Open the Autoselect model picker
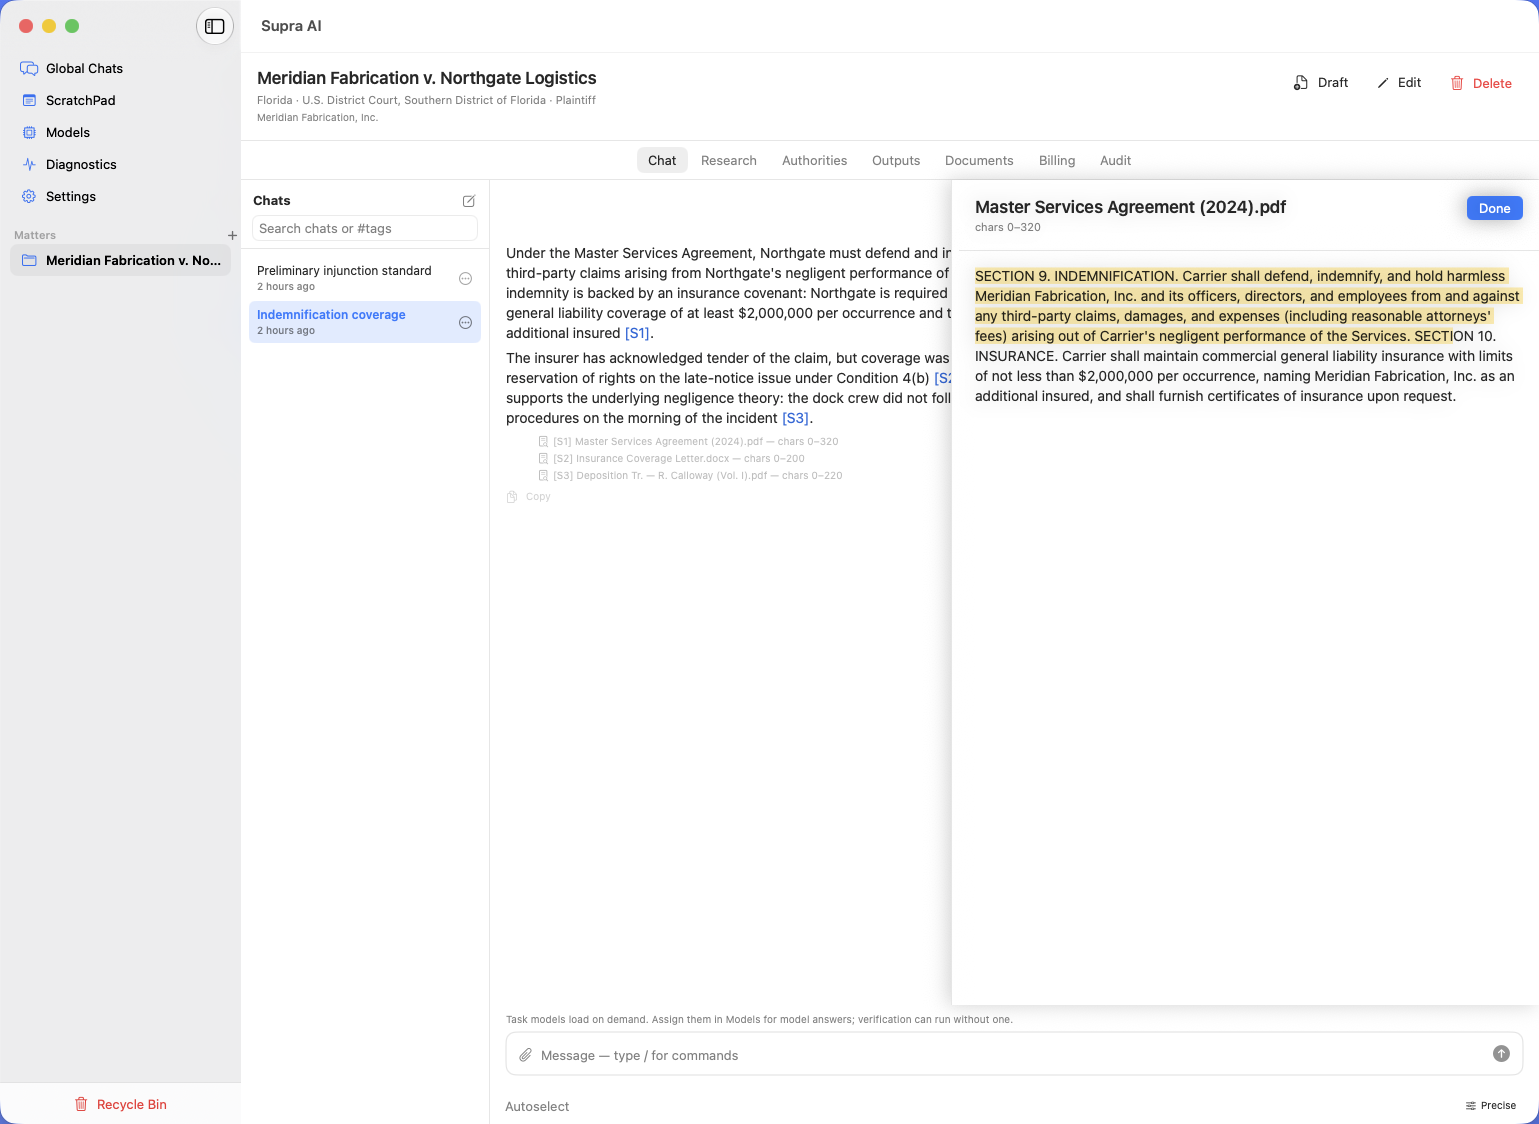Viewport: 1539px width, 1124px height. [537, 1106]
